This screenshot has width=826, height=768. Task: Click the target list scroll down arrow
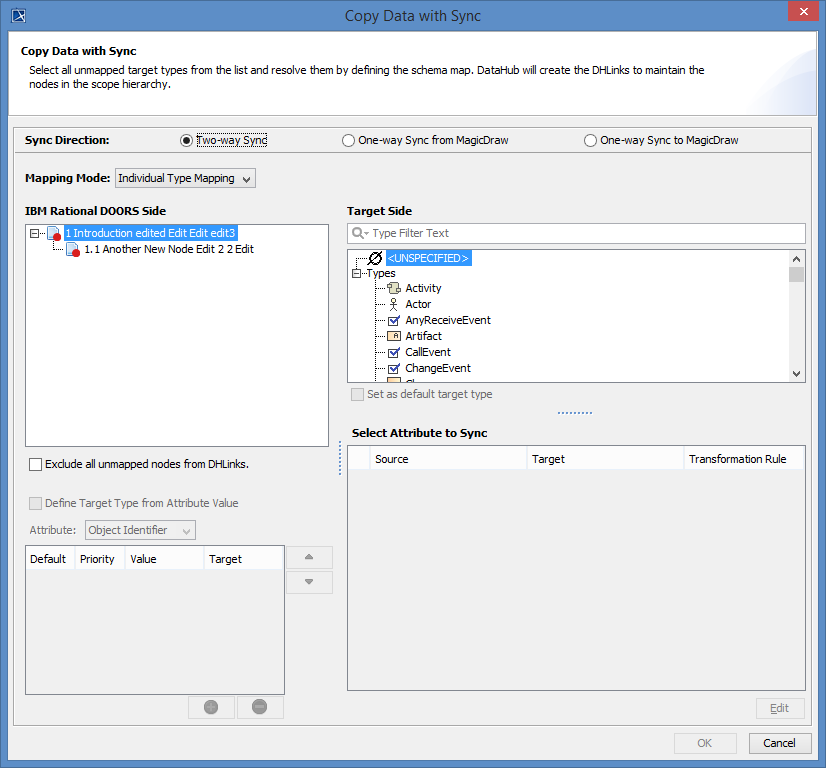[796, 373]
